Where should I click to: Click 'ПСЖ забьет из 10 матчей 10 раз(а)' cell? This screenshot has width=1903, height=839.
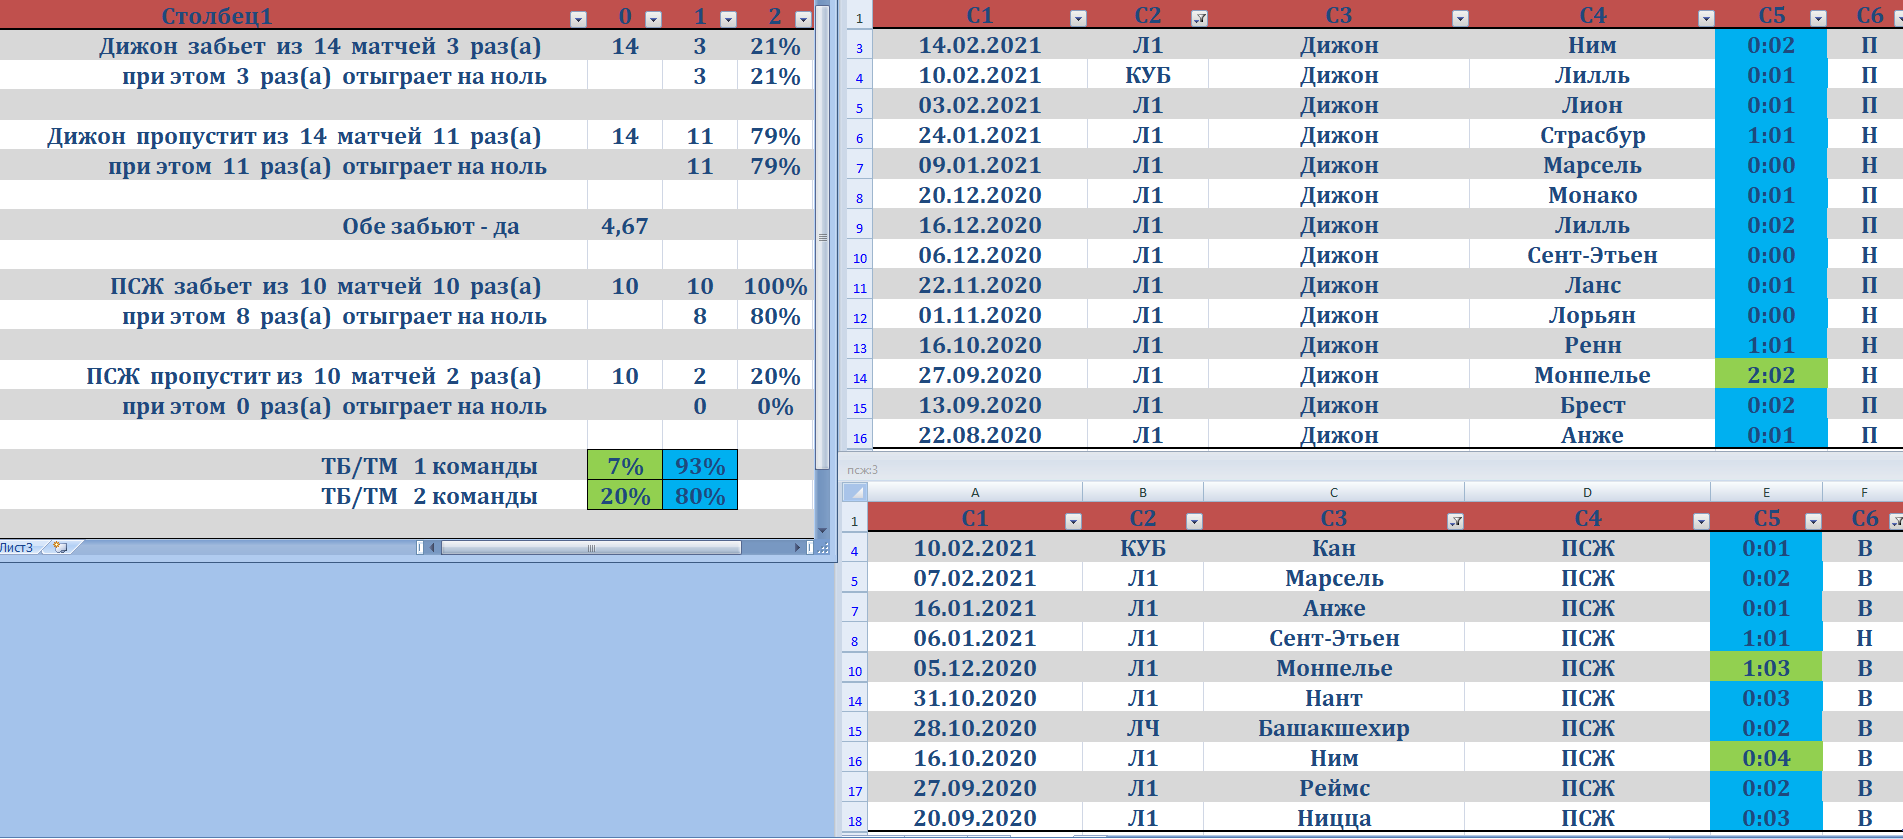(294, 285)
